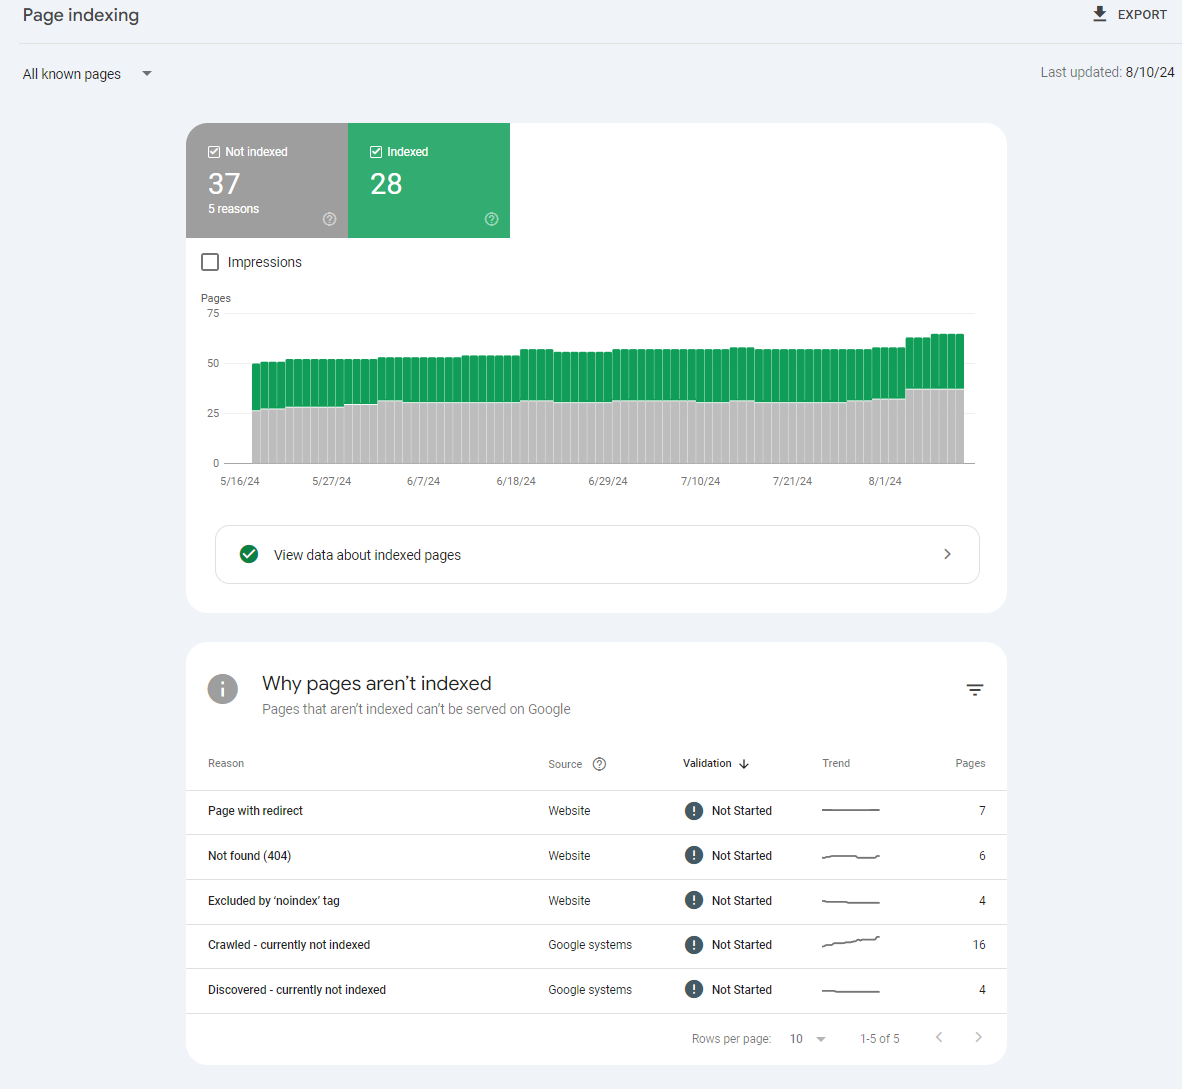Go to previous page of table rows

[x=939, y=1038]
